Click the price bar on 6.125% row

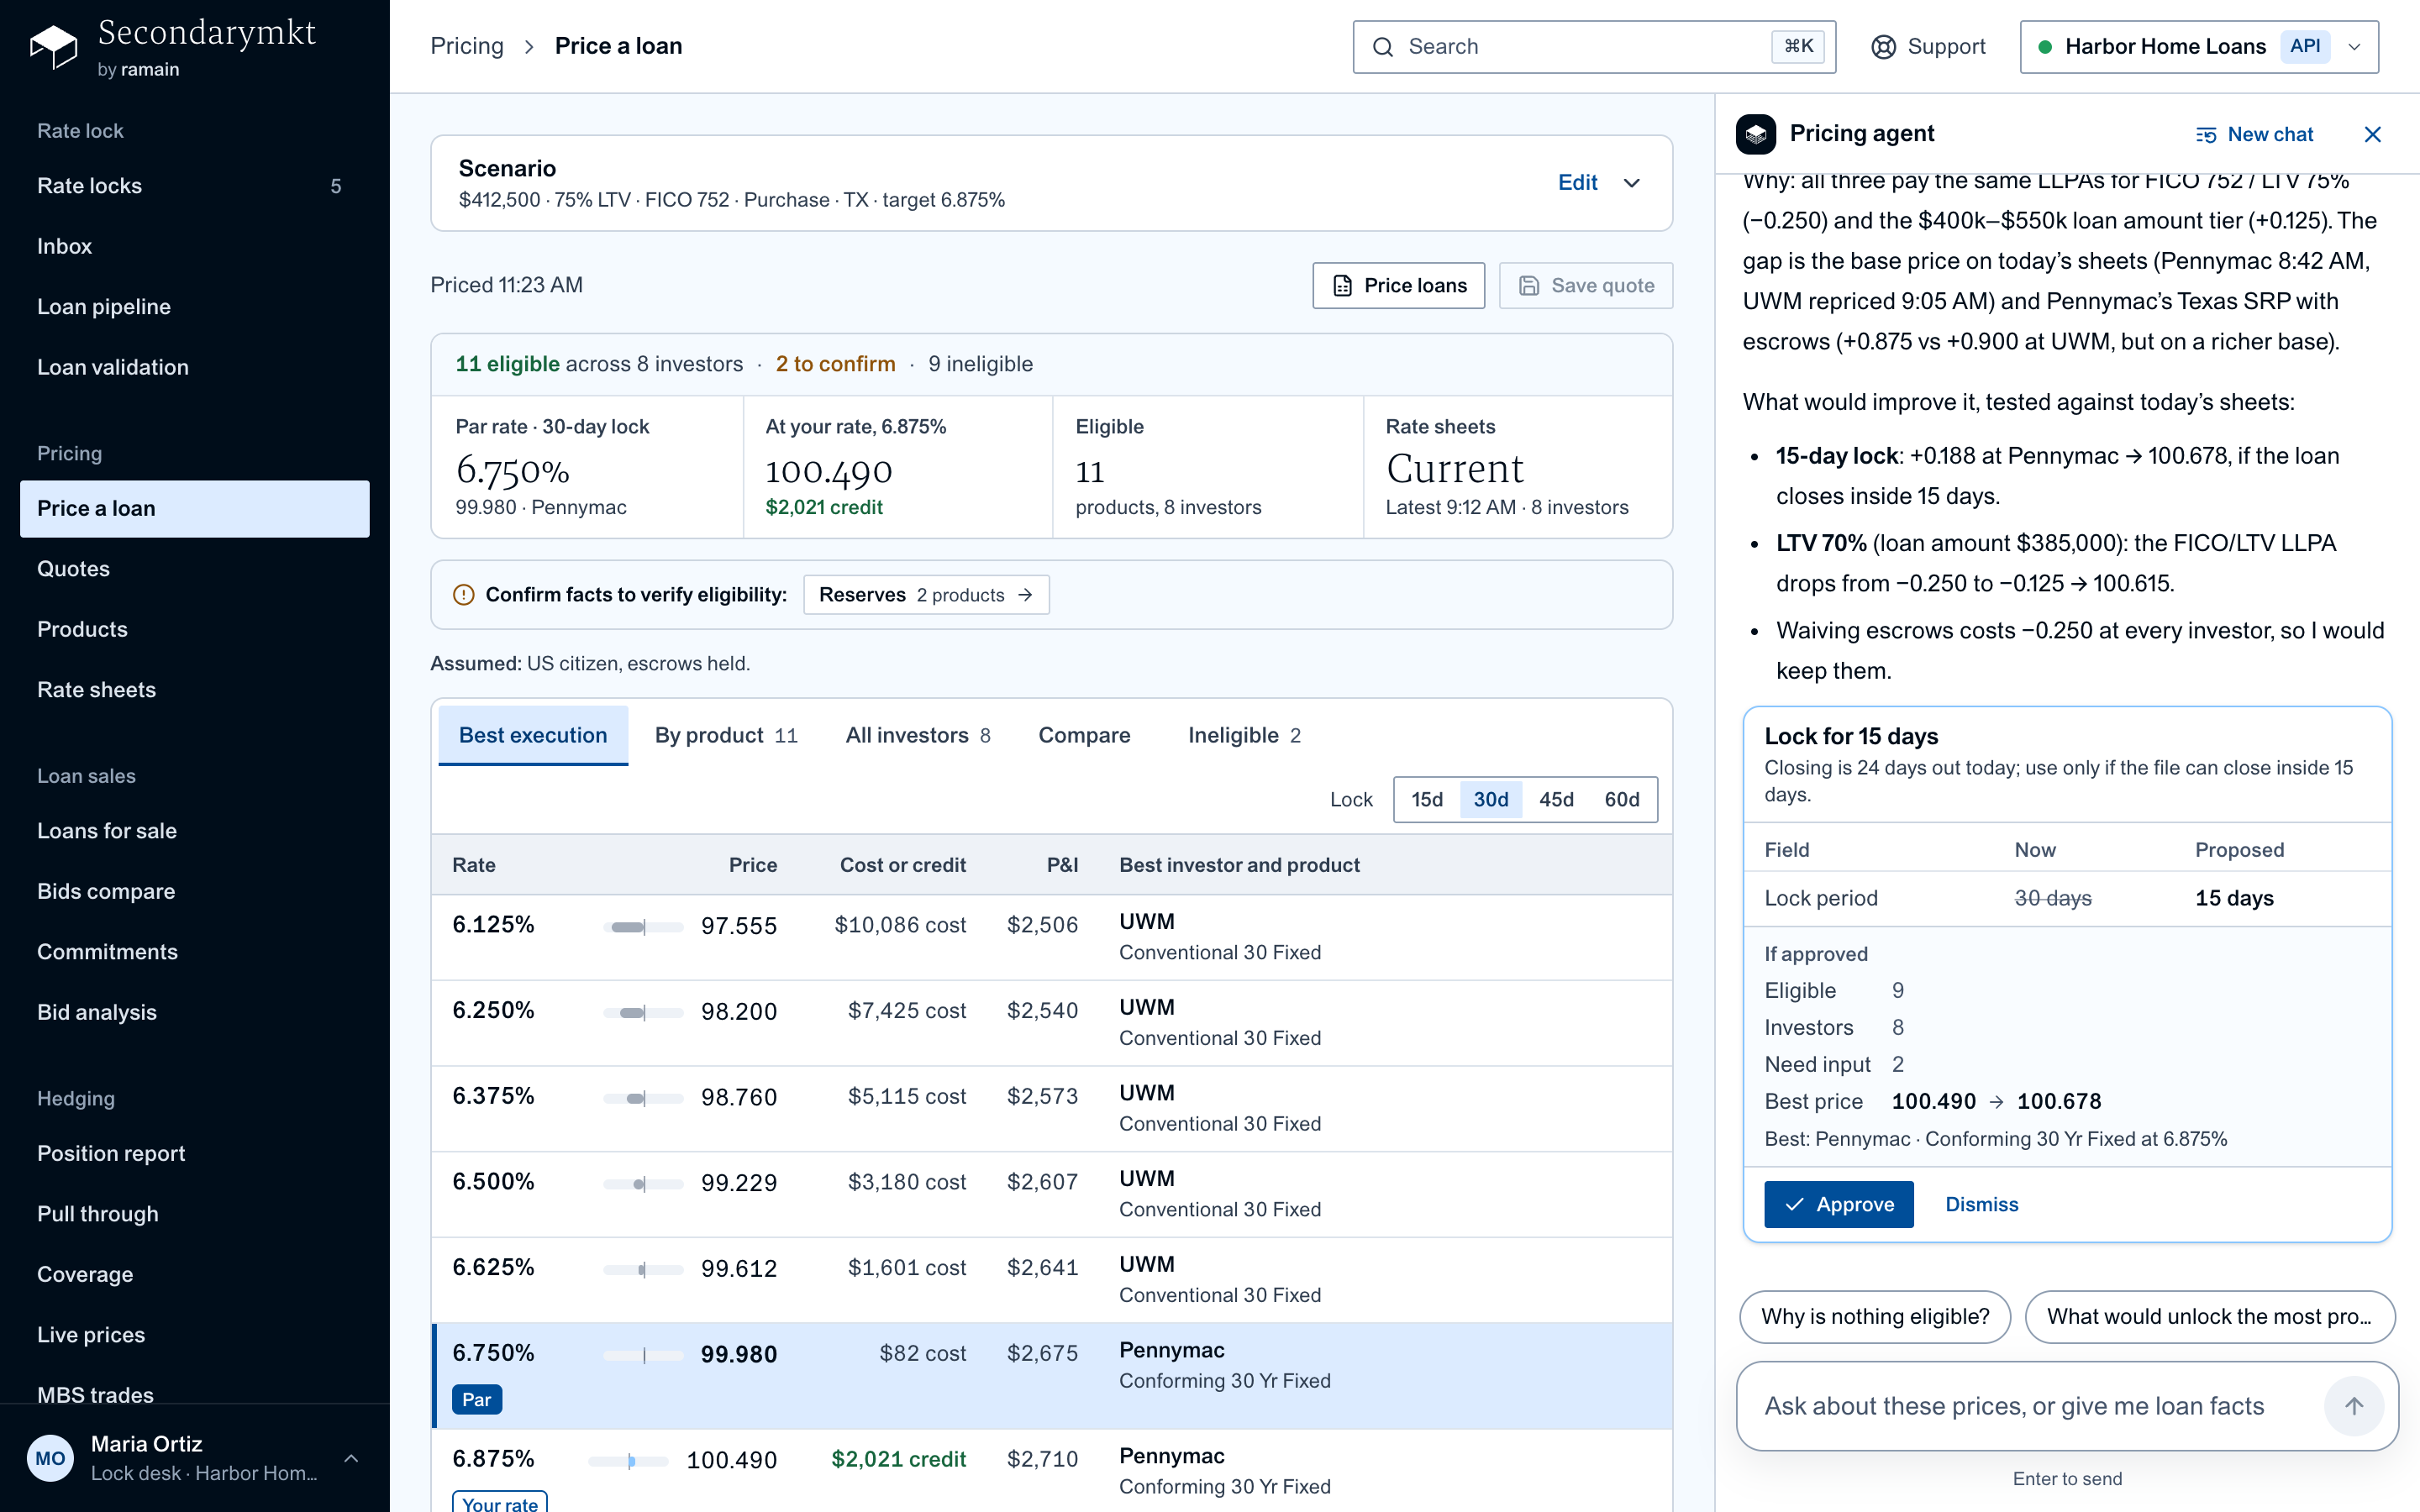[643, 927]
